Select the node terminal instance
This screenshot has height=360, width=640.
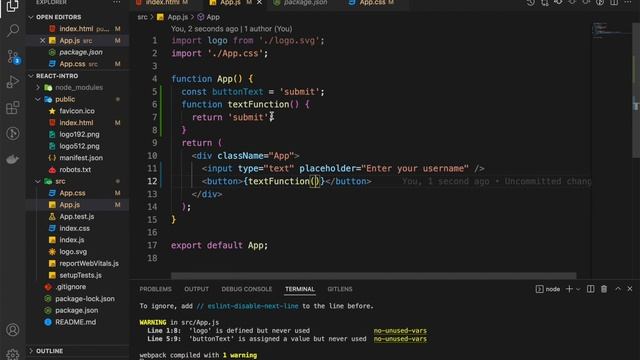tap(548, 289)
